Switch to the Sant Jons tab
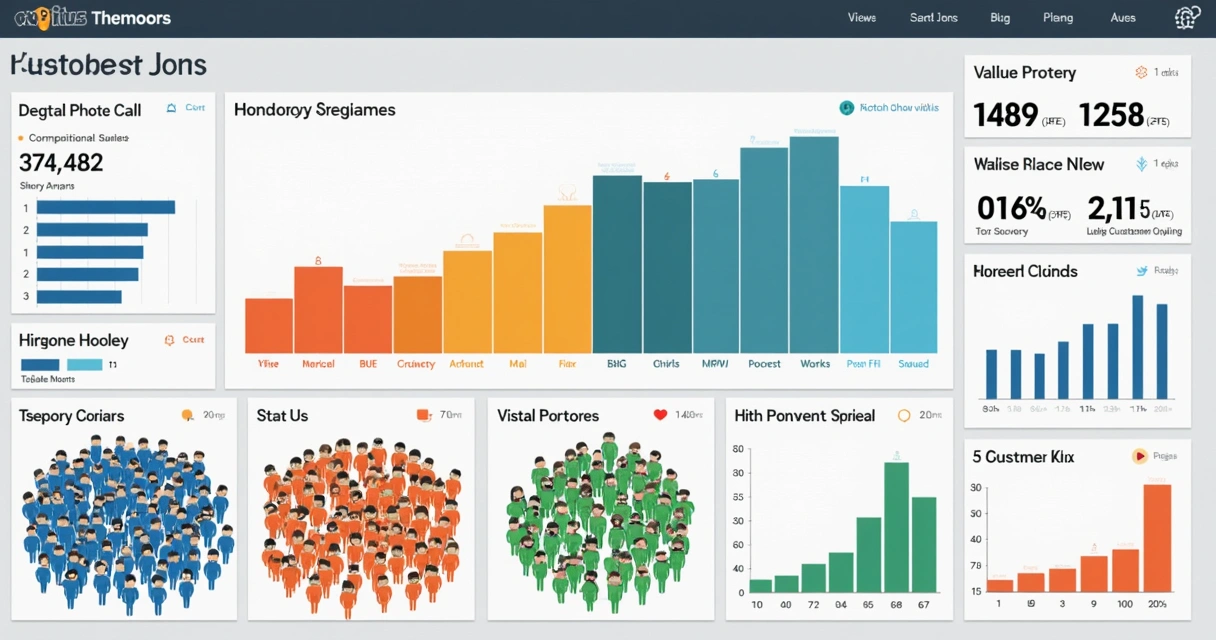The width and height of the screenshot is (1216, 640). click(x=932, y=17)
